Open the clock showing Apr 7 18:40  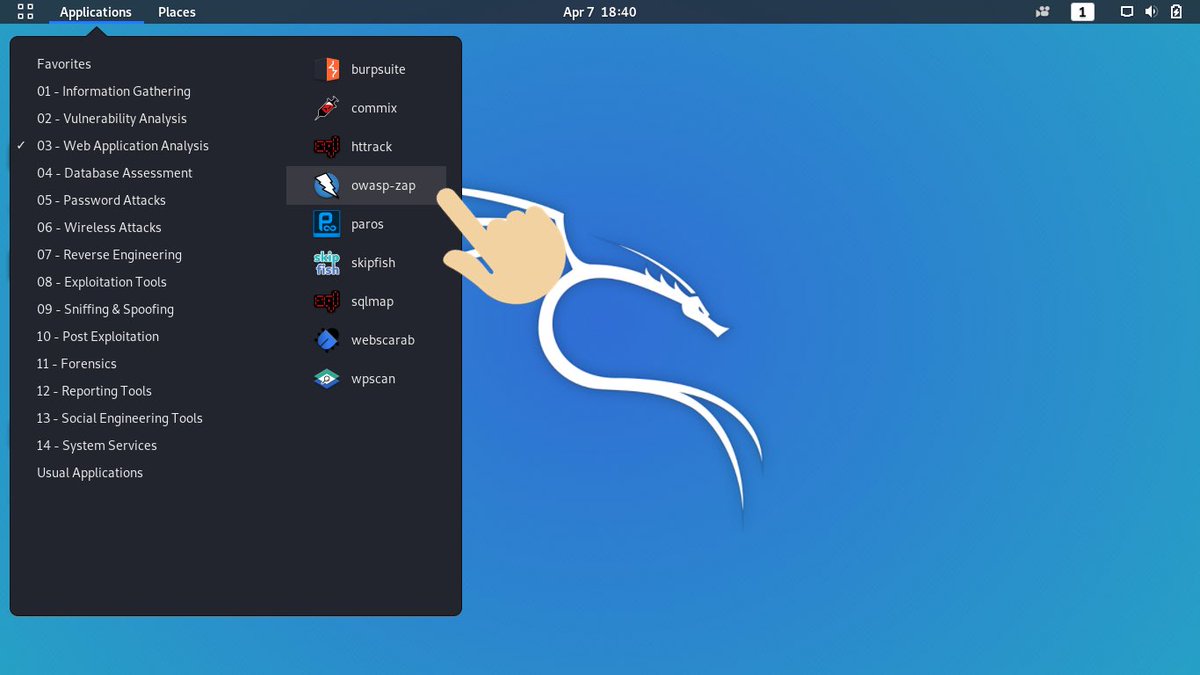tap(599, 12)
